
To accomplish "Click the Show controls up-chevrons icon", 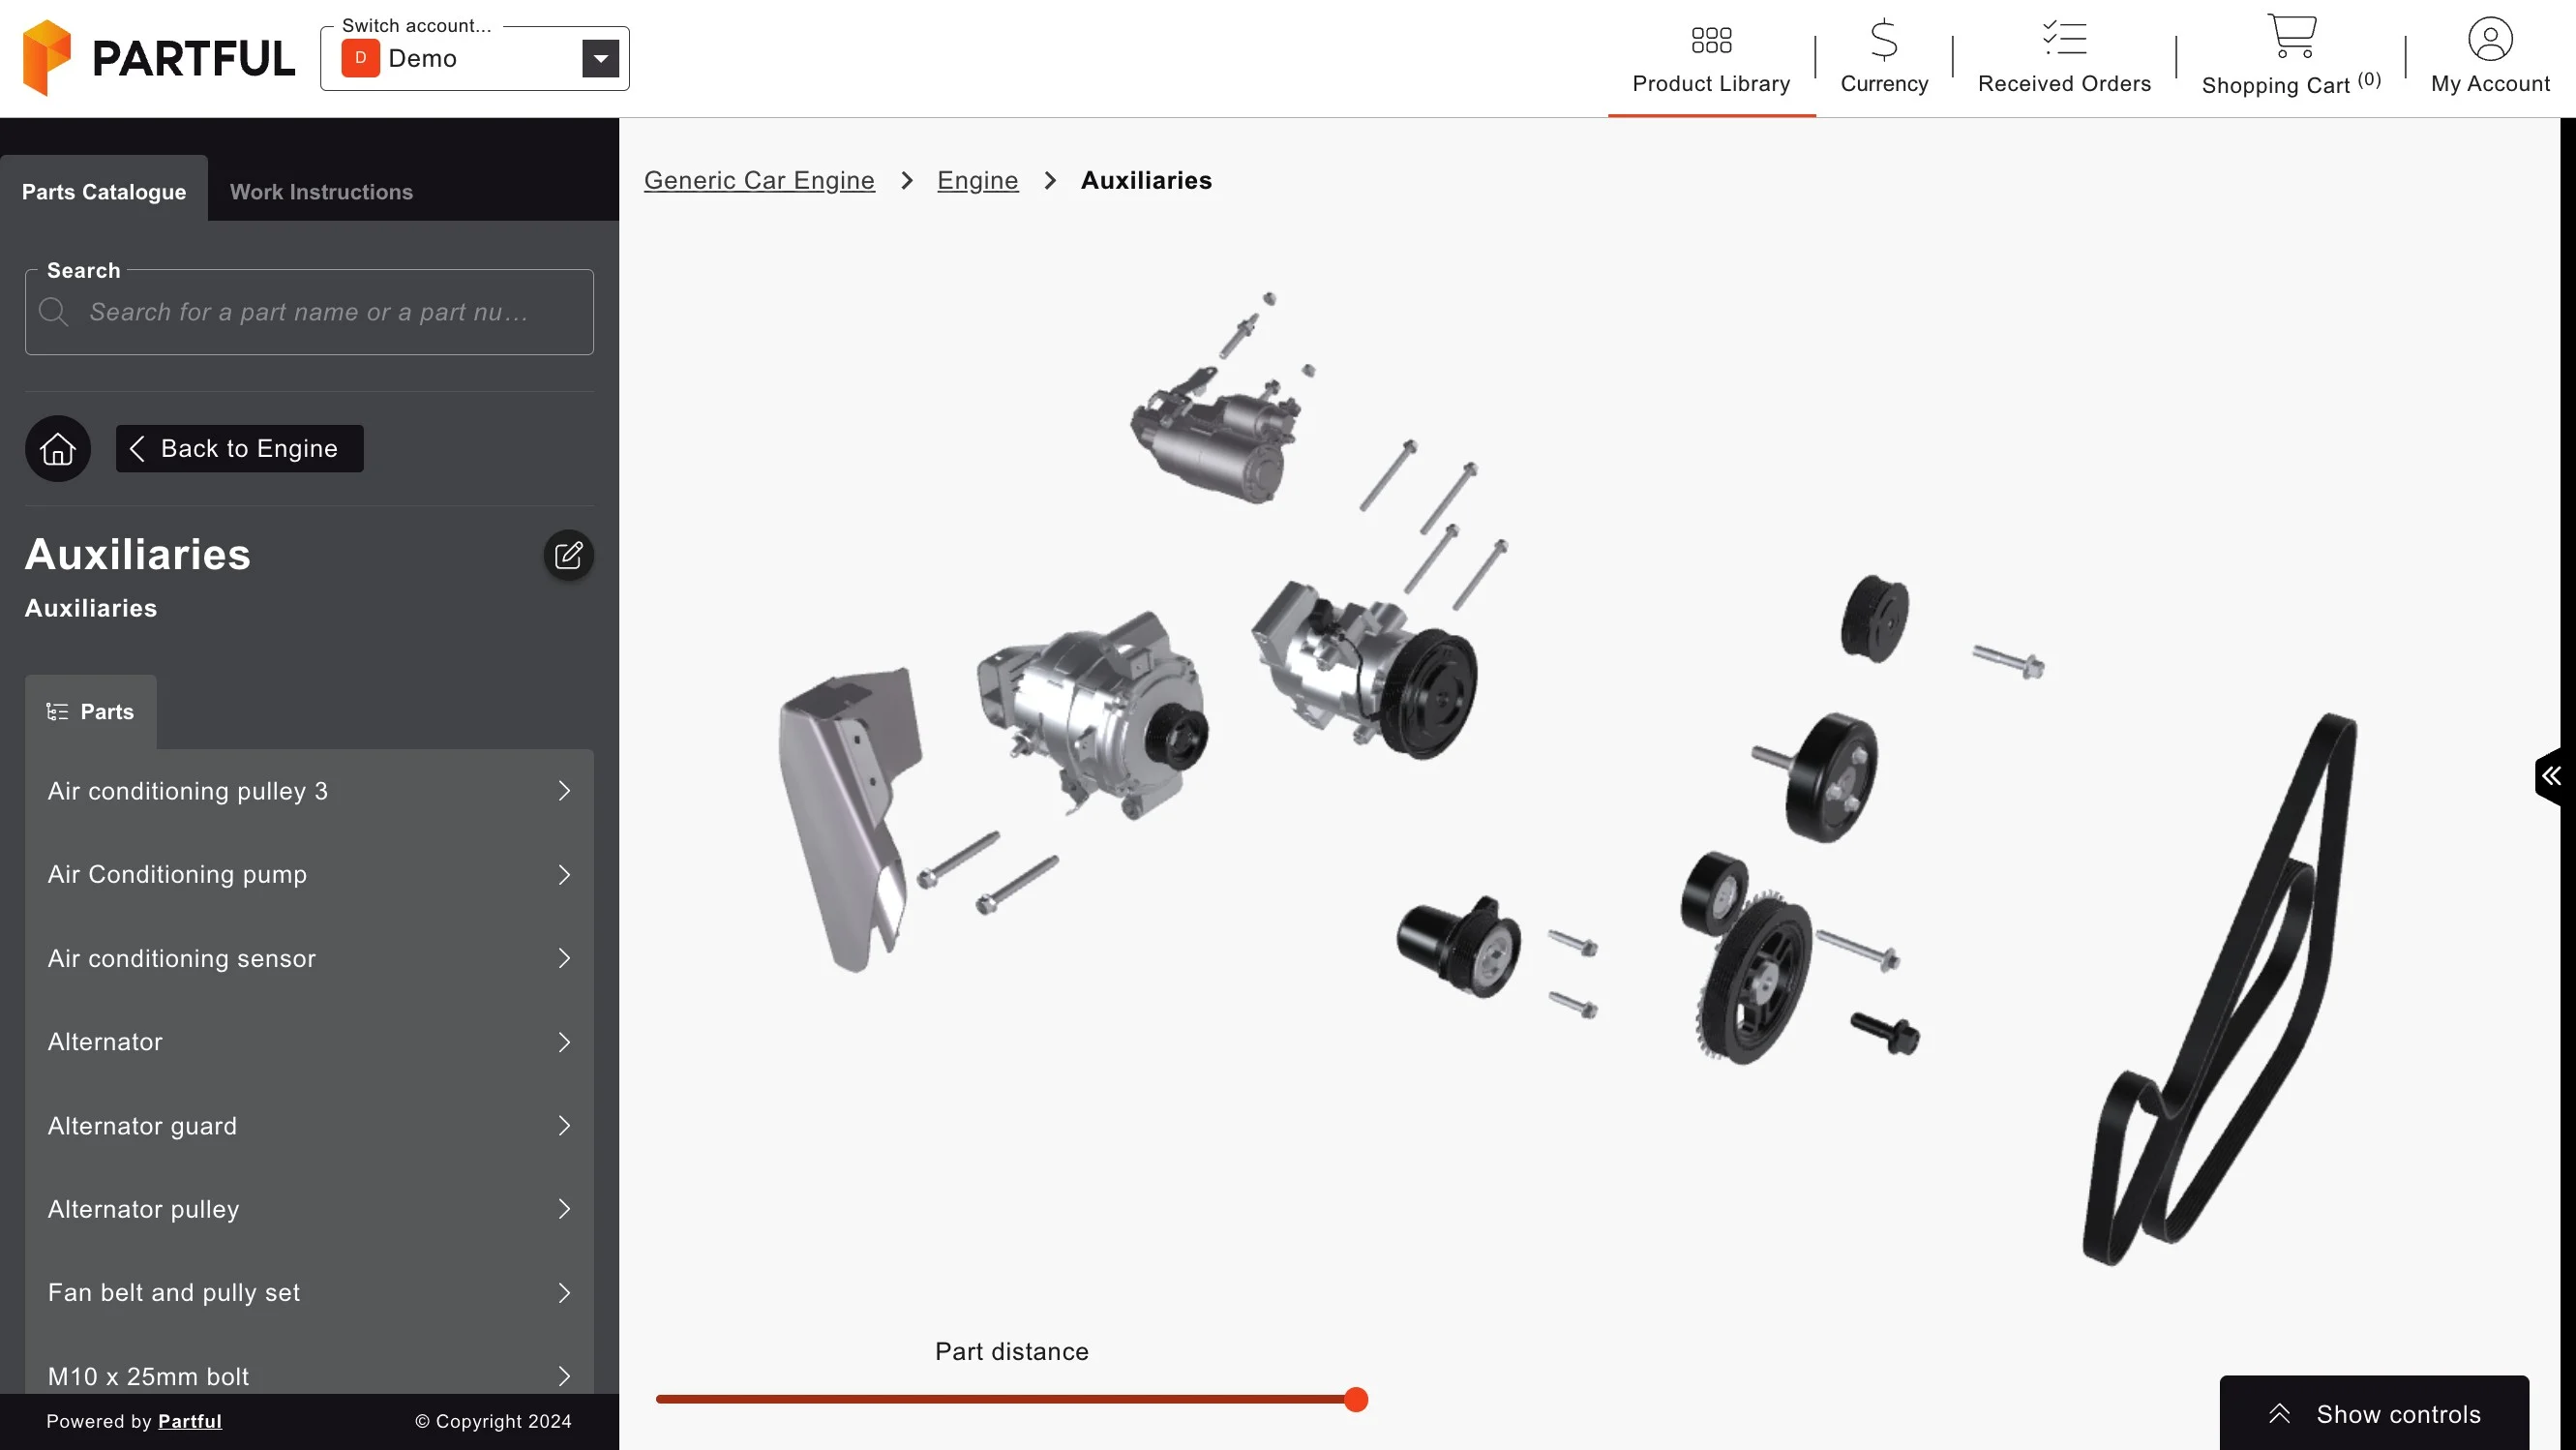I will tap(2279, 1413).
